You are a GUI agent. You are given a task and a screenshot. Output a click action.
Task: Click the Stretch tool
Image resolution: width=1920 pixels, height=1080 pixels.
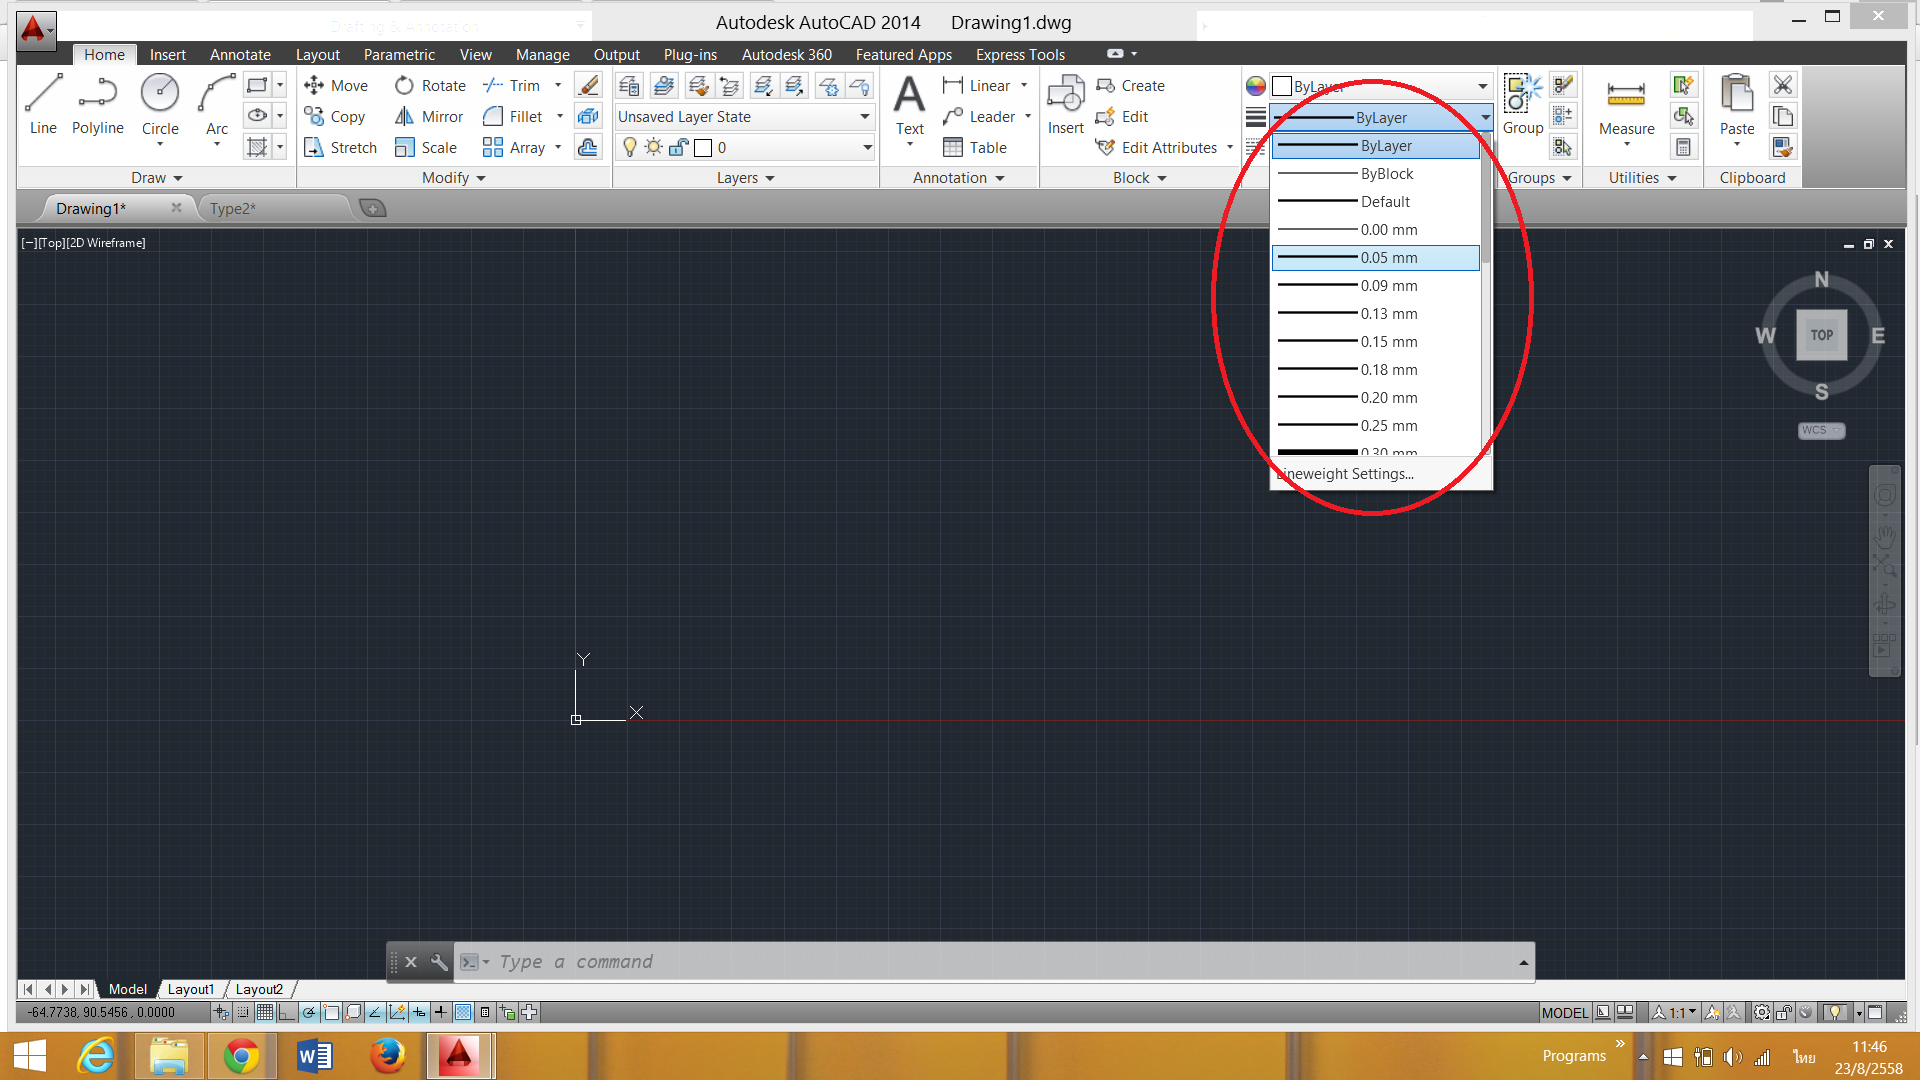pyautogui.click(x=340, y=148)
